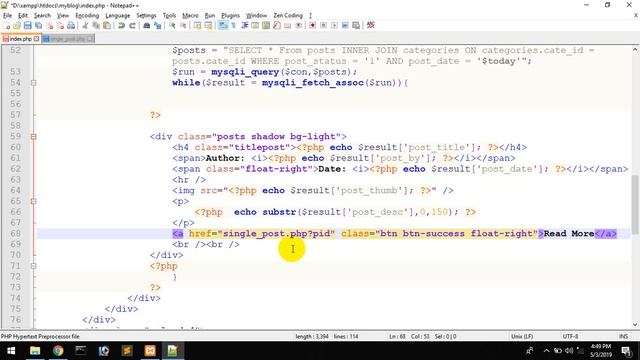
Task: Redo the edit via the toolbar
Action: pos(132,25)
